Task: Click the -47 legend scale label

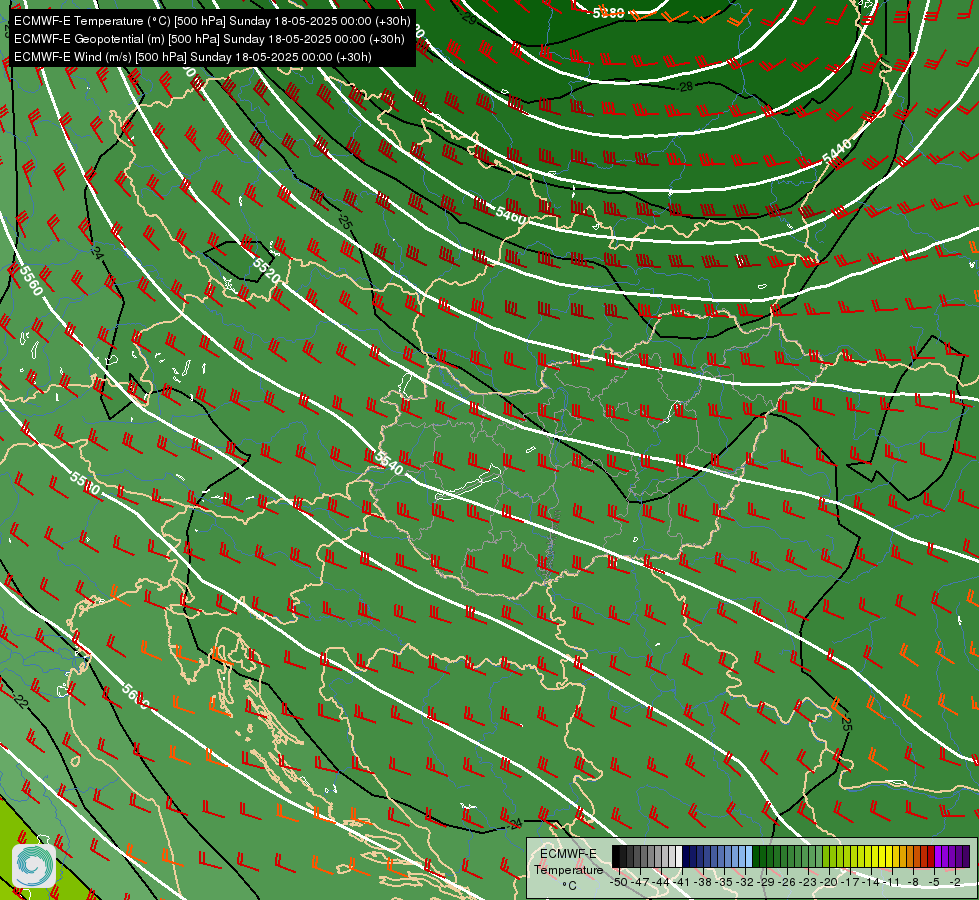Action: (x=641, y=883)
